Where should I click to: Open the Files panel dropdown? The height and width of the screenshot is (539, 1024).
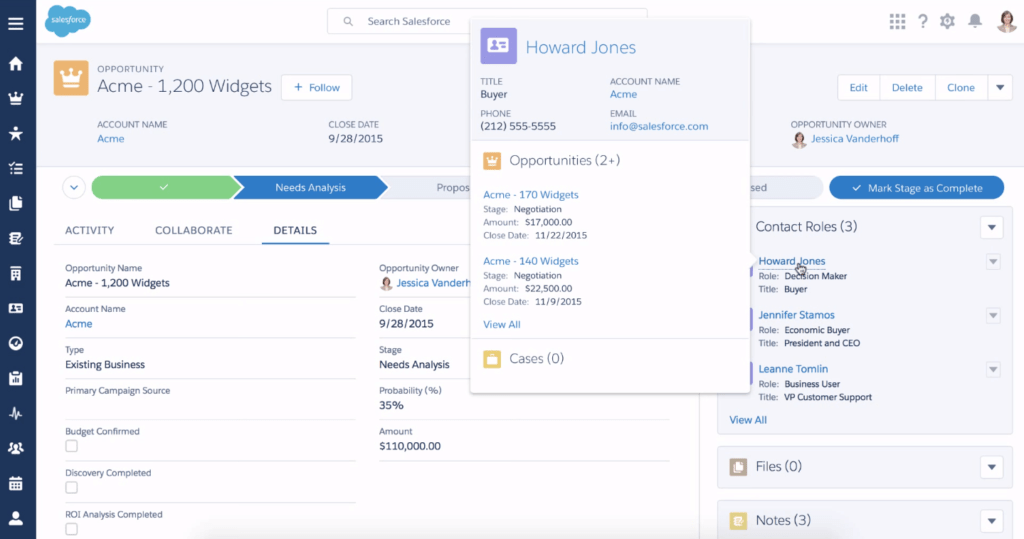(991, 467)
